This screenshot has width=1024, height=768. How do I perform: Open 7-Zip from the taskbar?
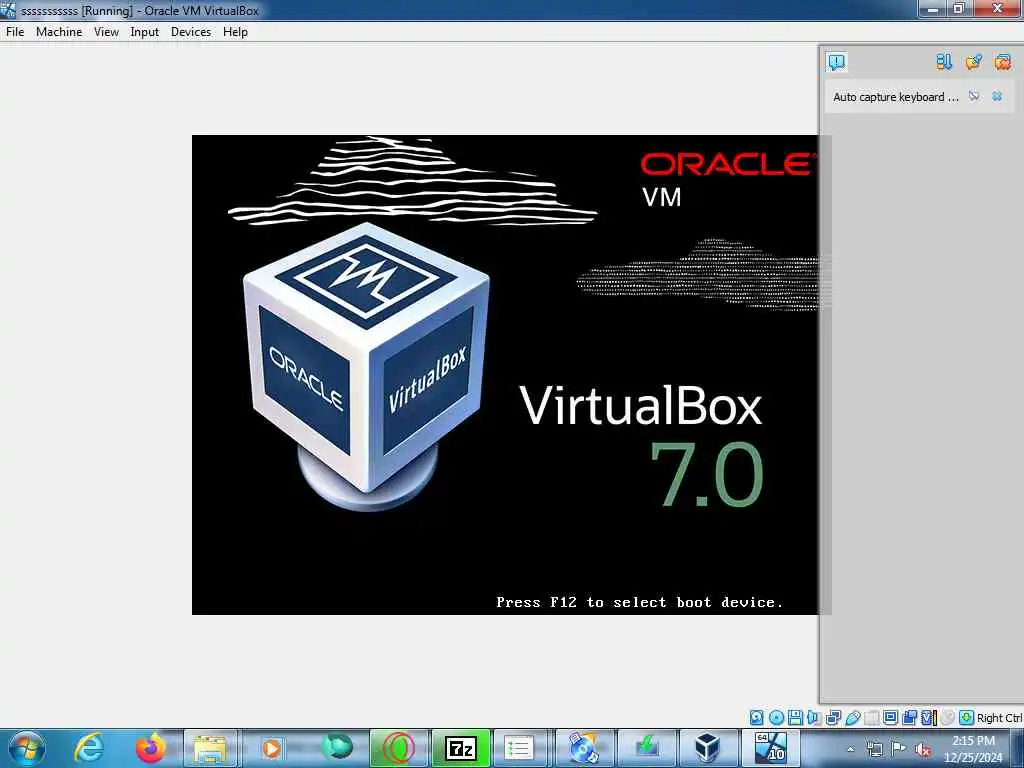tap(460, 748)
